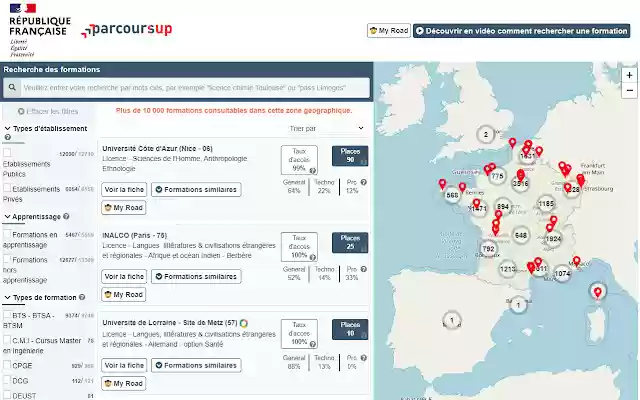Screen dimensions: 640x400
Task: Click the Spain cluster marker labeled 1
Action: point(451,321)
